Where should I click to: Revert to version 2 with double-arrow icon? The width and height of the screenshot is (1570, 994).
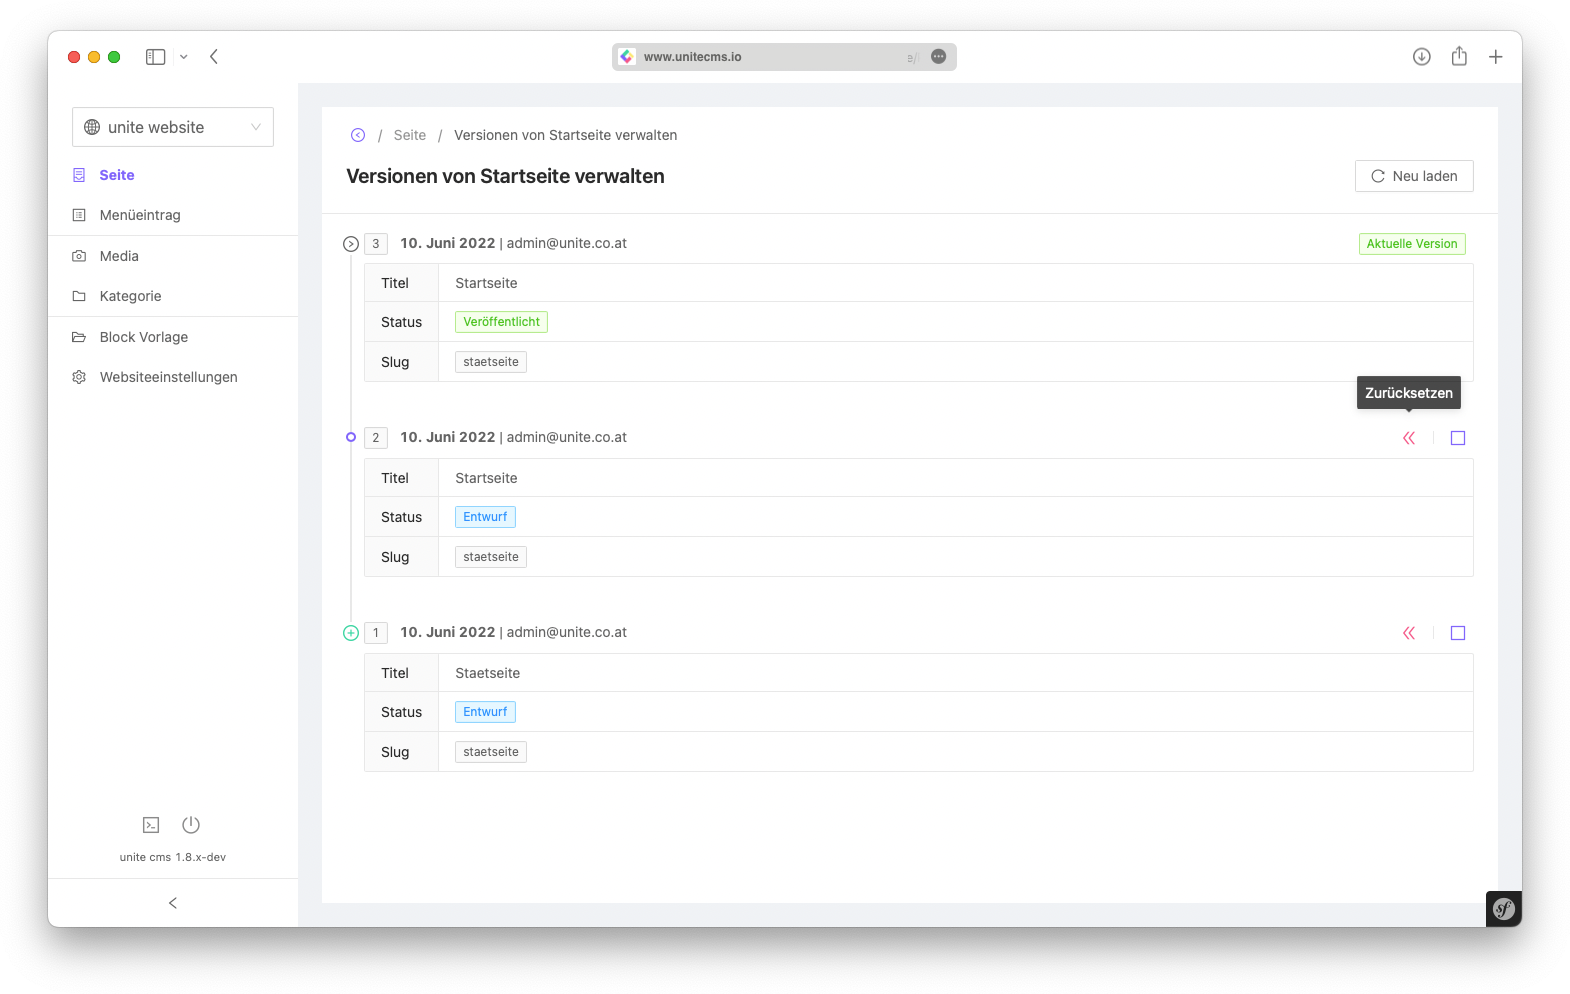[x=1409, y=438]
